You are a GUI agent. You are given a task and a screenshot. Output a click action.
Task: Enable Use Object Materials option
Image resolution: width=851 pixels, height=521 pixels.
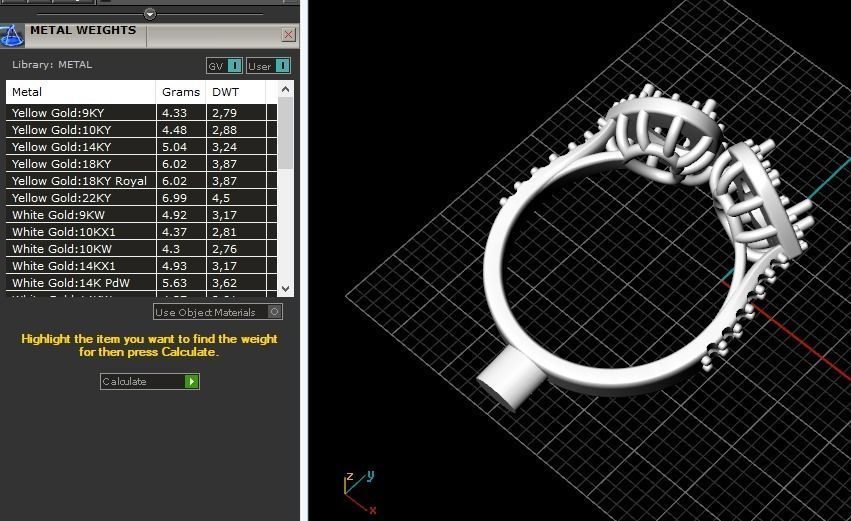(x=218, y=312)
